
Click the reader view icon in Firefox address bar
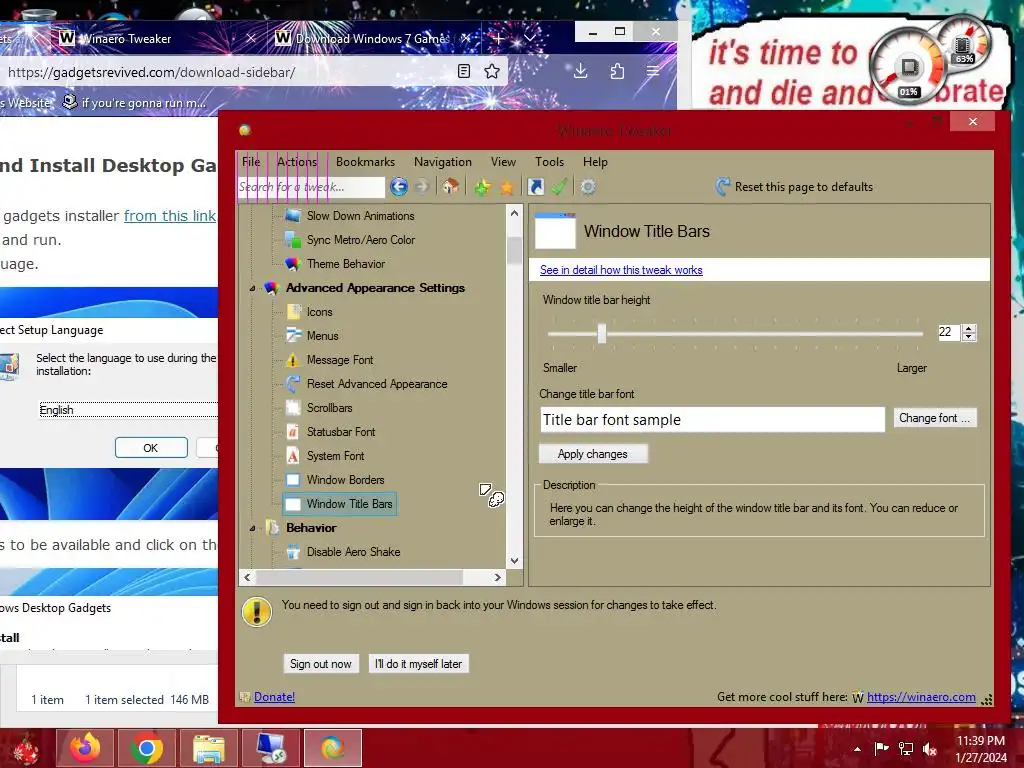point(464,71)
